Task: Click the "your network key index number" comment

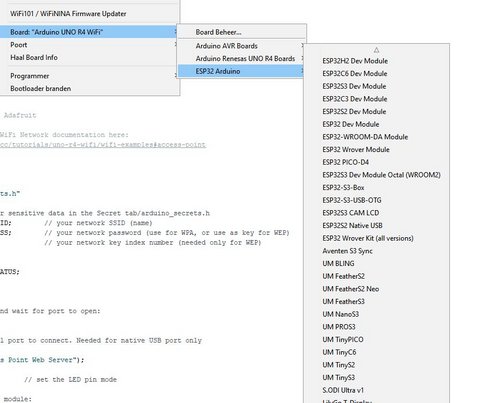Action: (x=153, y=243)
